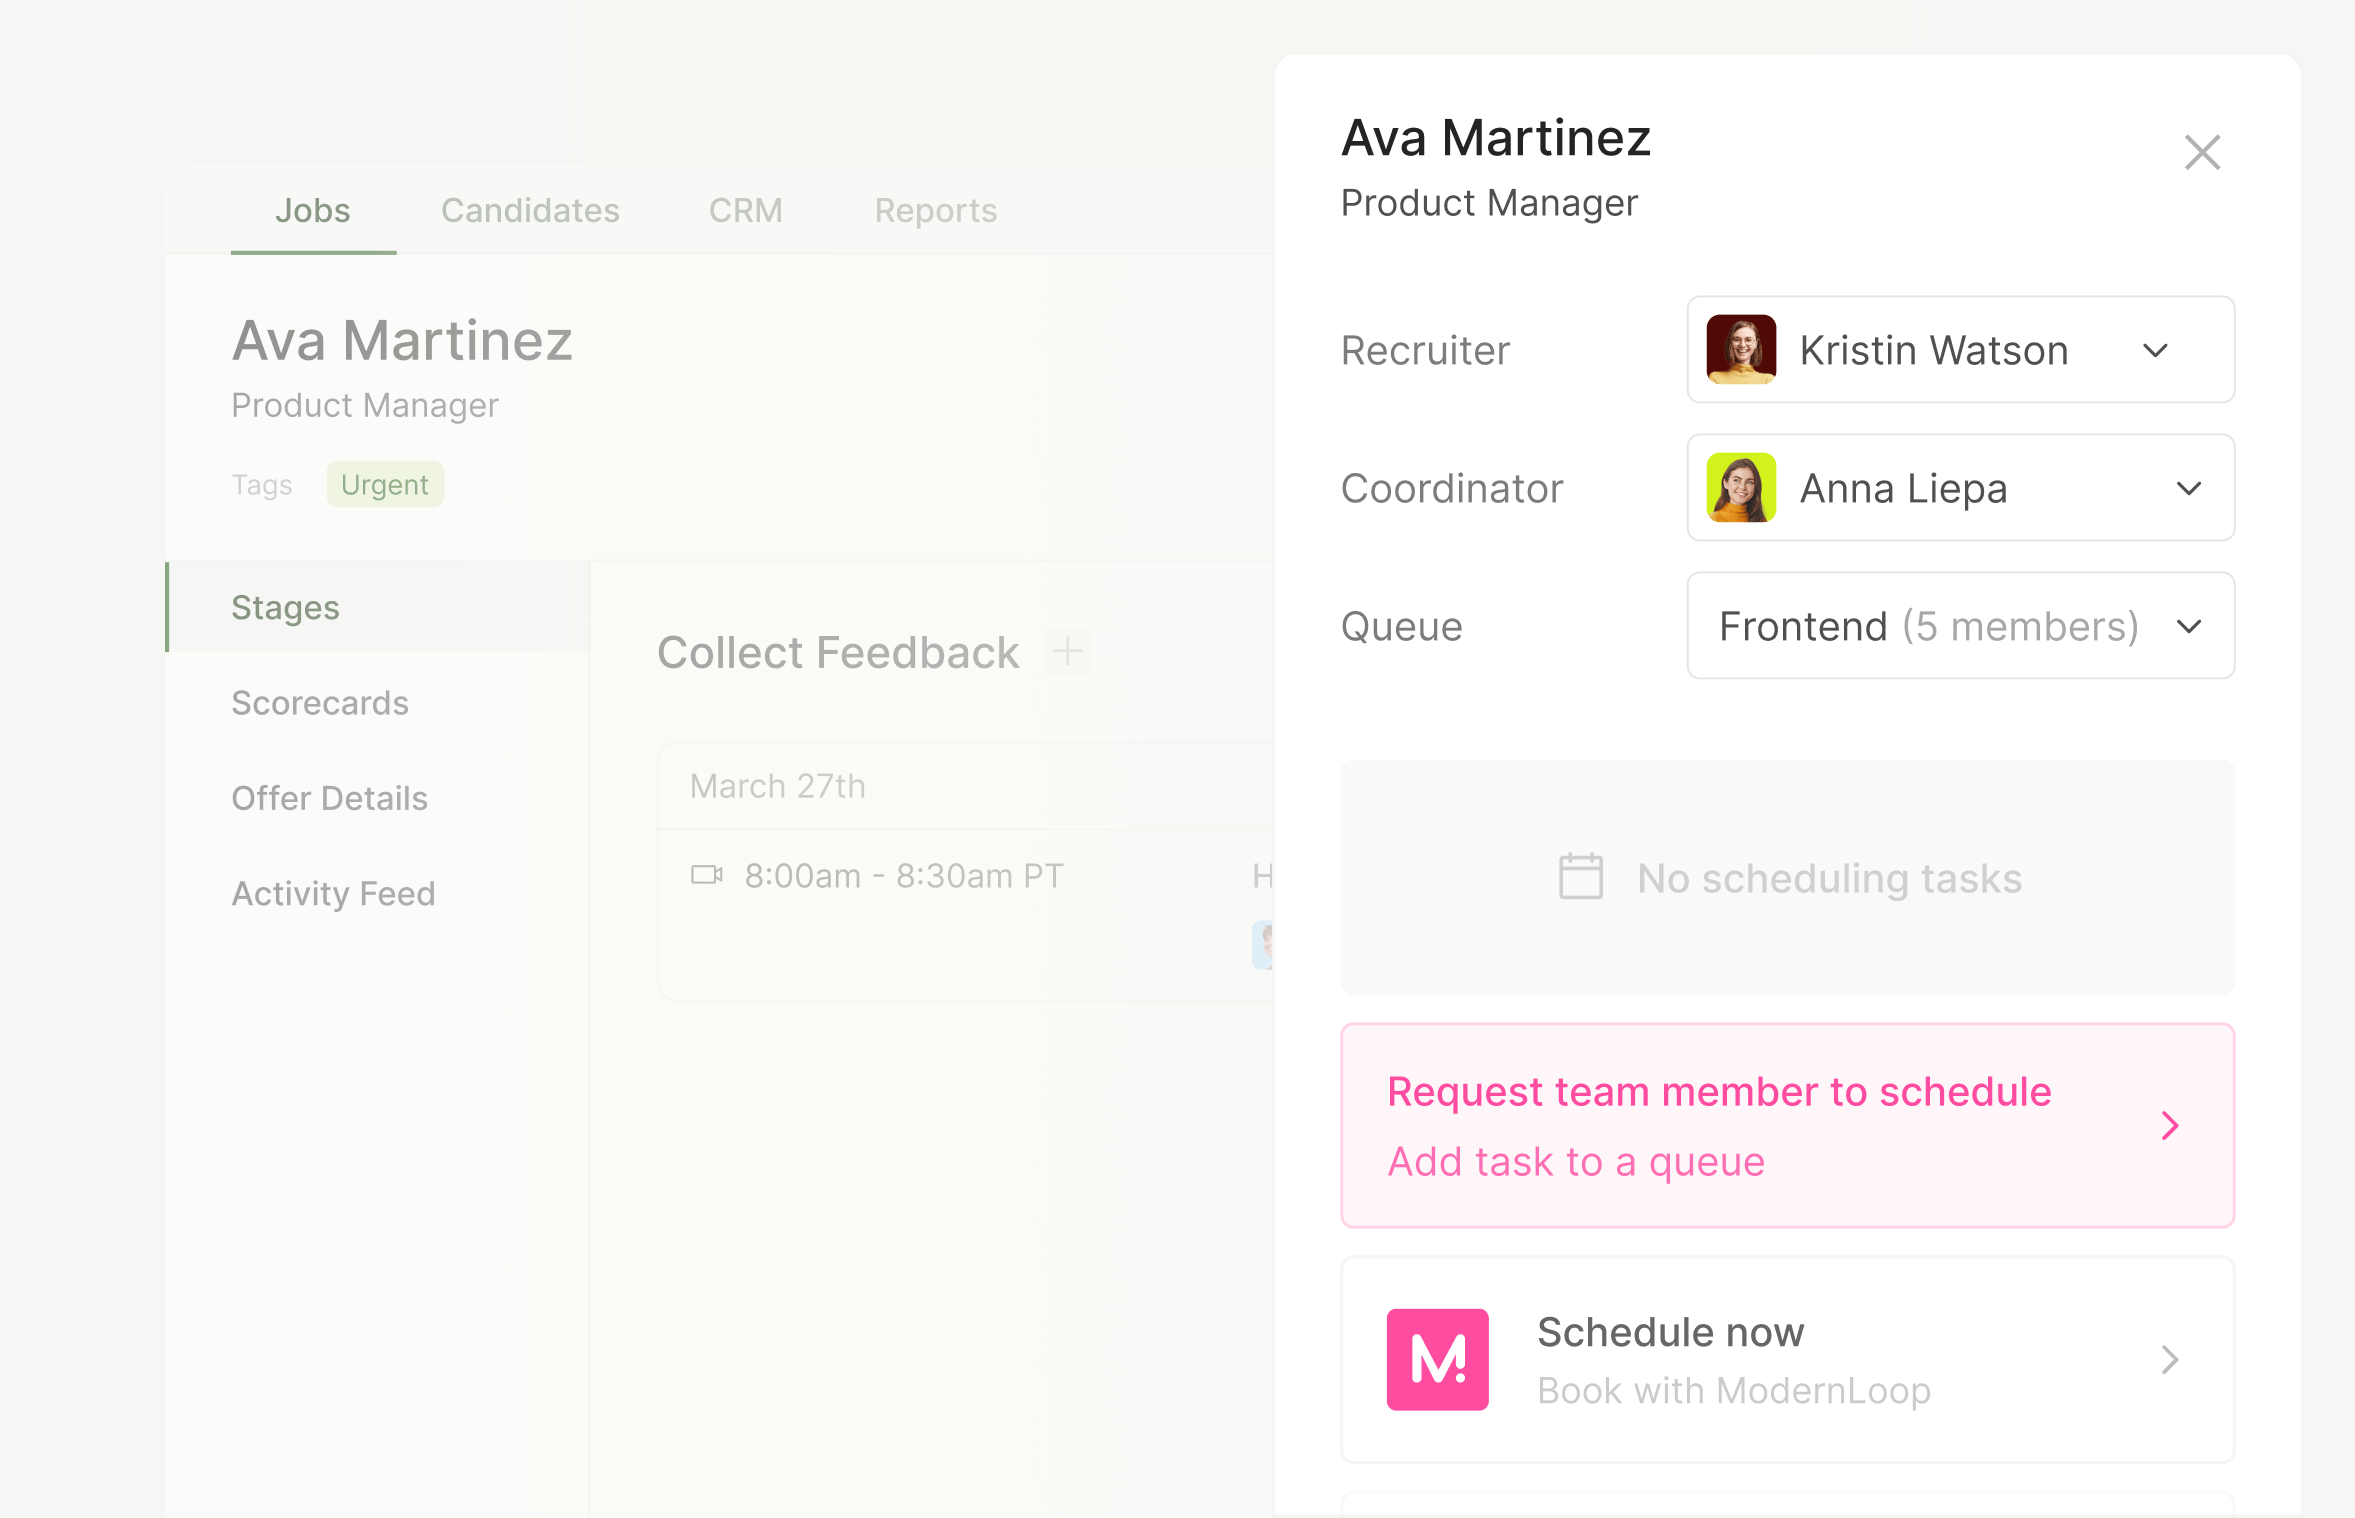The image size is (2355, 1518).
Task: Open the Queue dropdown showing Frontend
Action: [x=2188, y=627]
